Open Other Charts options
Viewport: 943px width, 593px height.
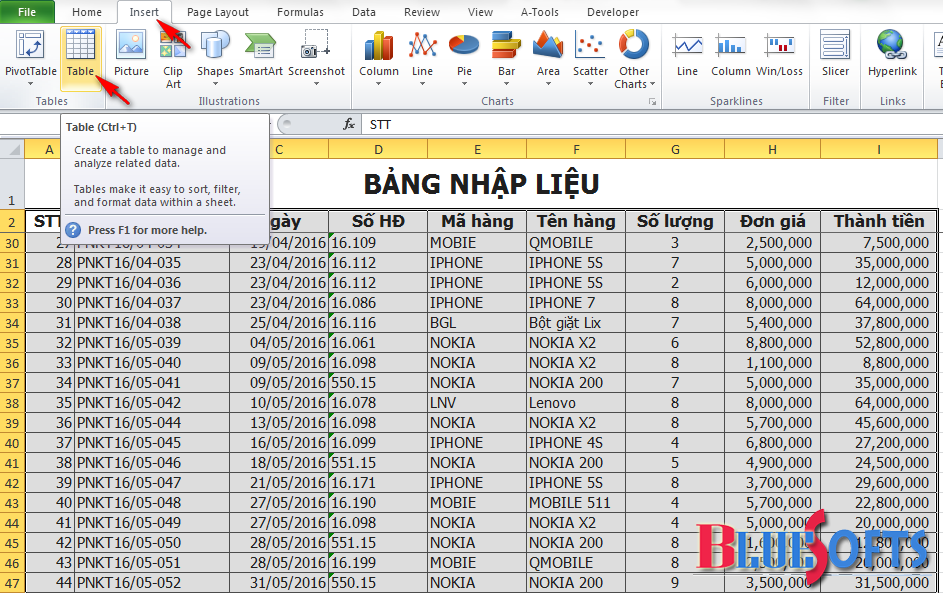634,60
